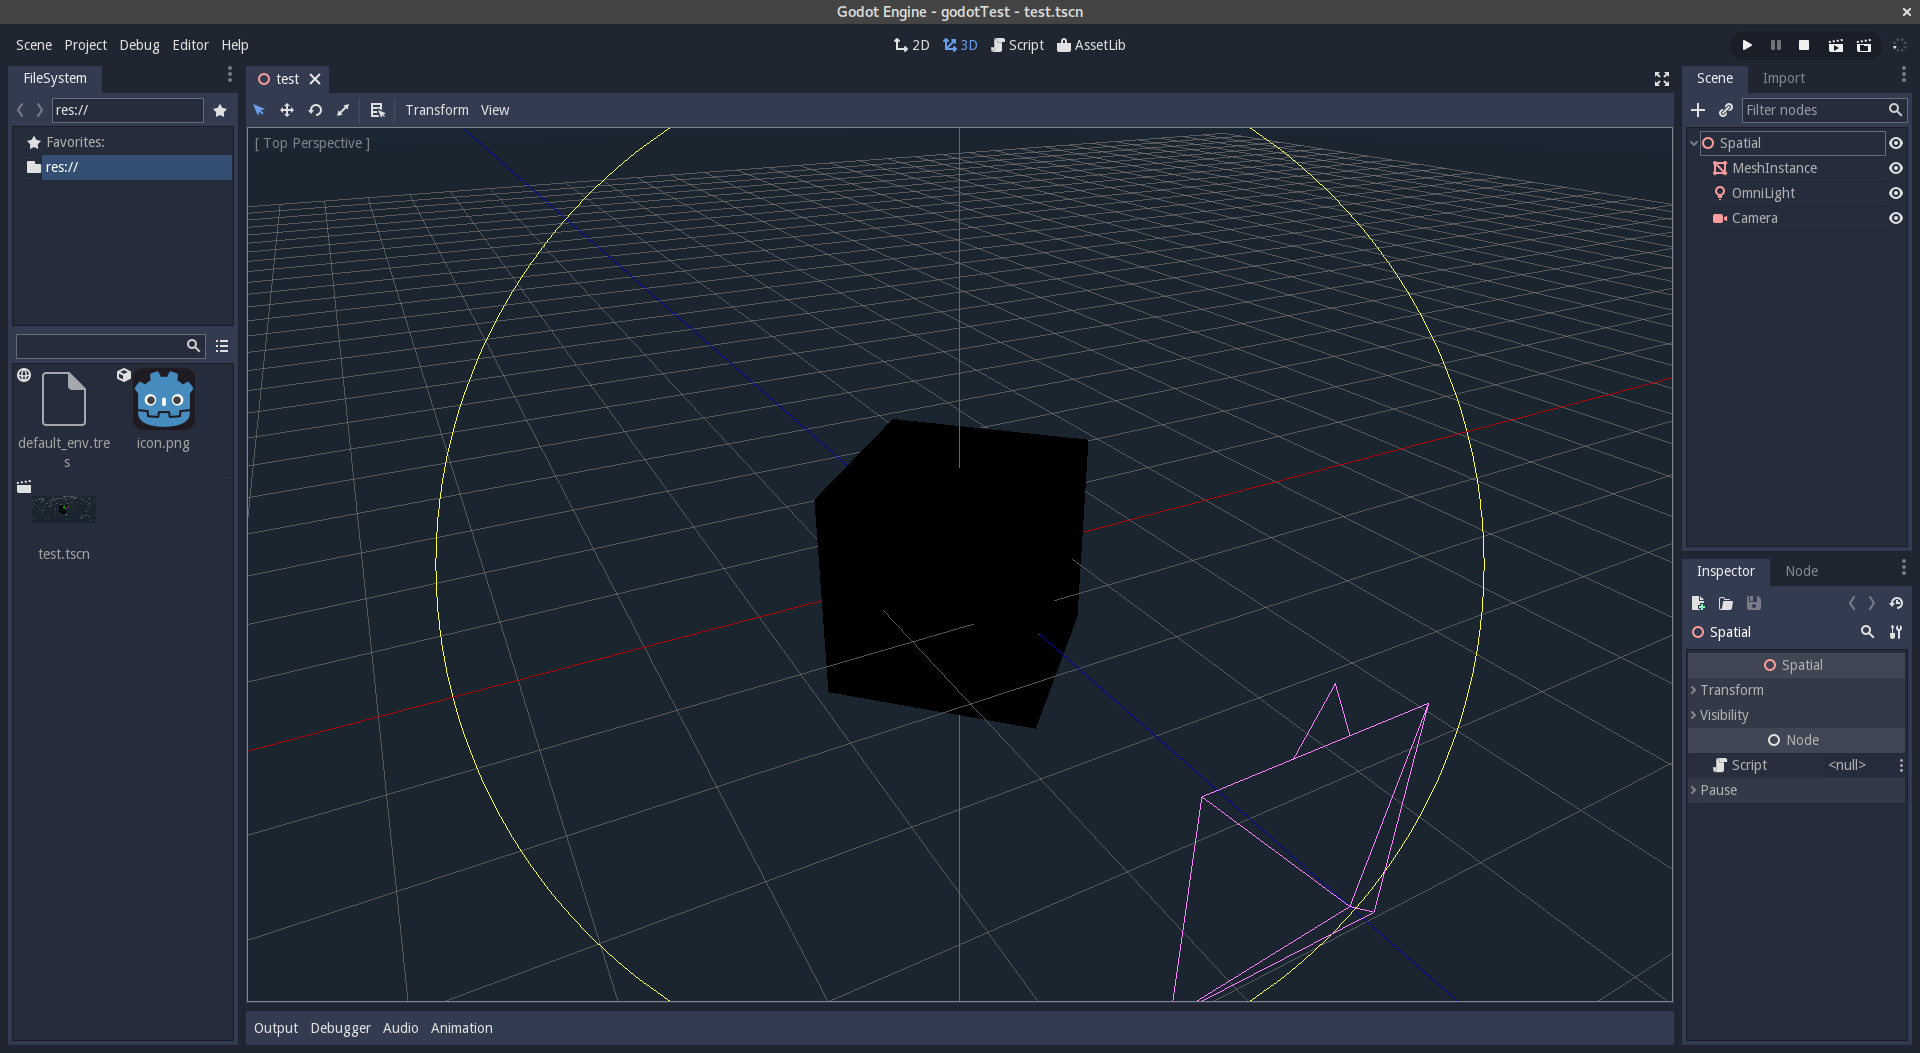The height and width of the screenshot is (1053, 1920).
Task: Select the test.tscn scene thumbnail
Action: coord(64,509)
